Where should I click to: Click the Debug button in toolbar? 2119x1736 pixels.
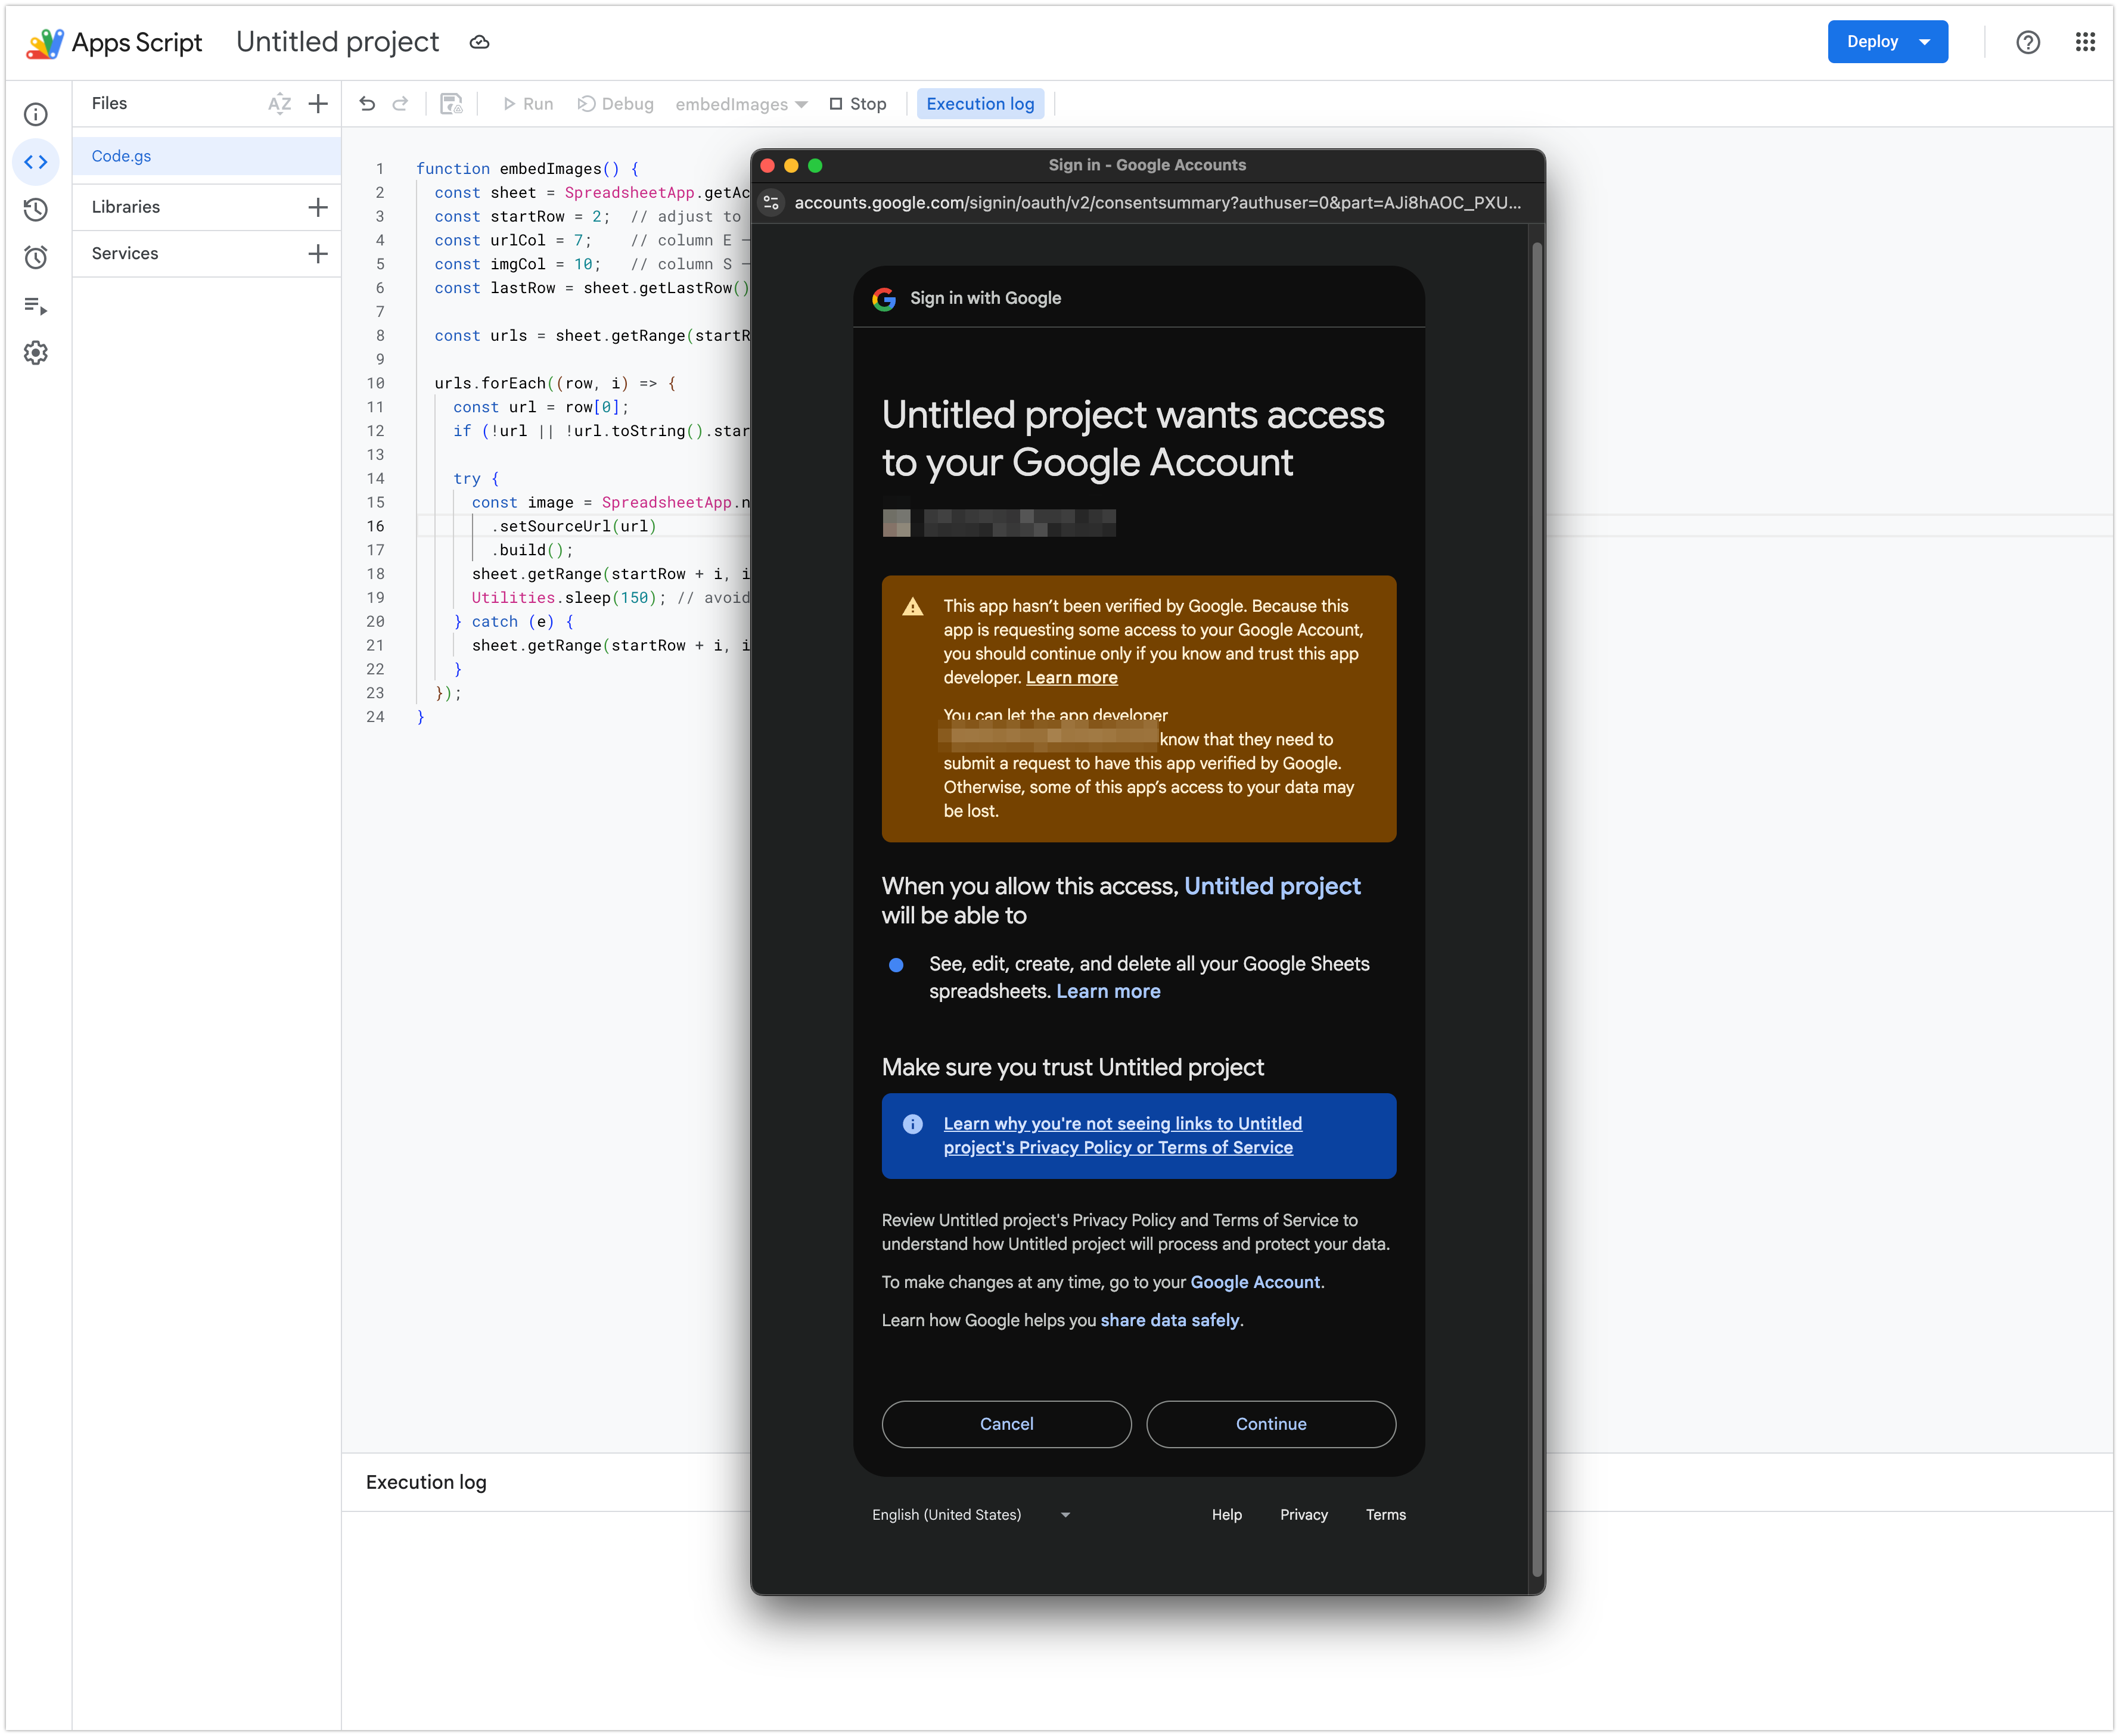pos(616,104)
